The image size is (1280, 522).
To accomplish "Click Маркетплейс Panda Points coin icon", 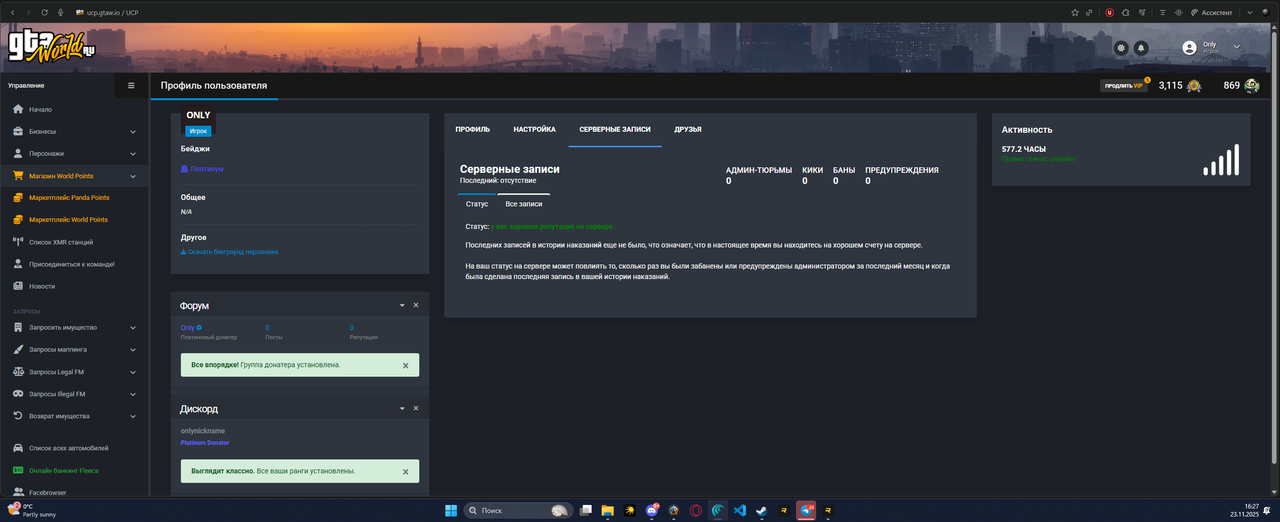I will point(18,198).
